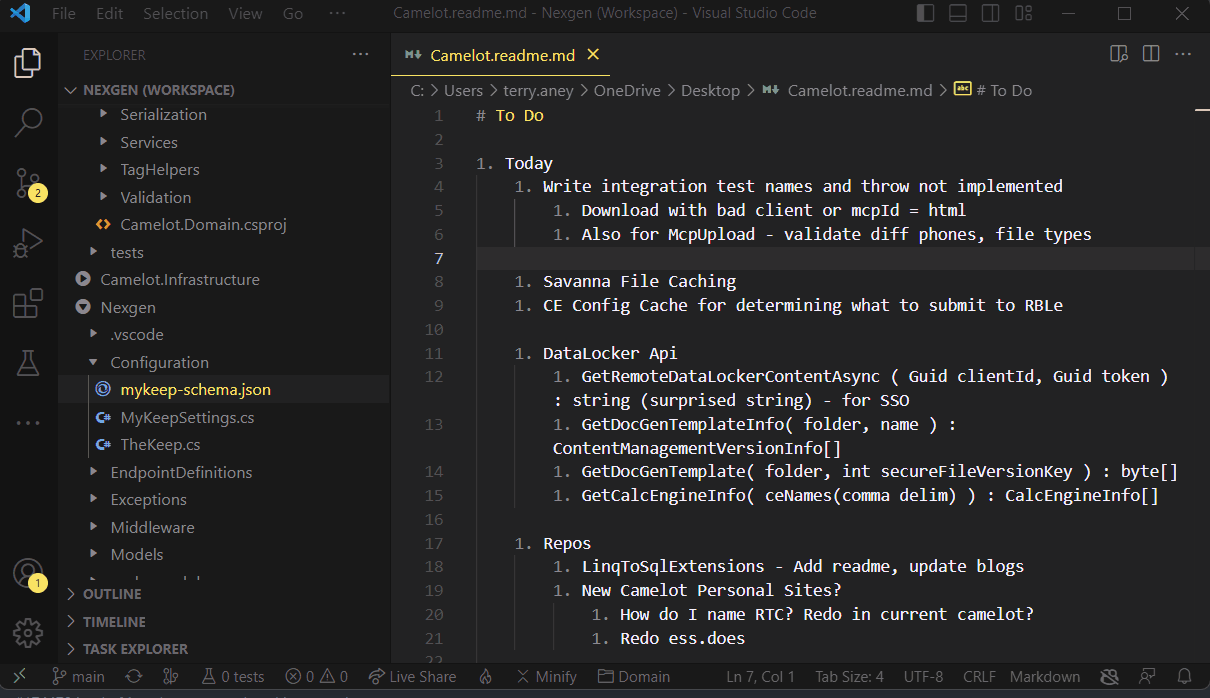Click the main branch button in status bar

click(x=78, y=677)
